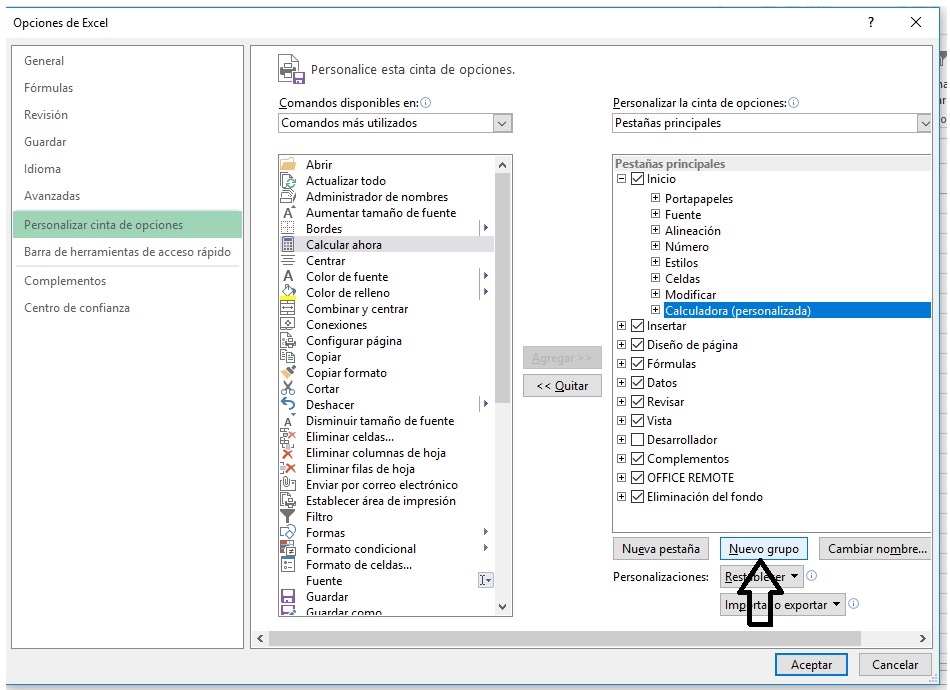The width and height of the screenshot is (950, 690).
Task: Click the Nuevo grupo button
Action: point(764,549)
